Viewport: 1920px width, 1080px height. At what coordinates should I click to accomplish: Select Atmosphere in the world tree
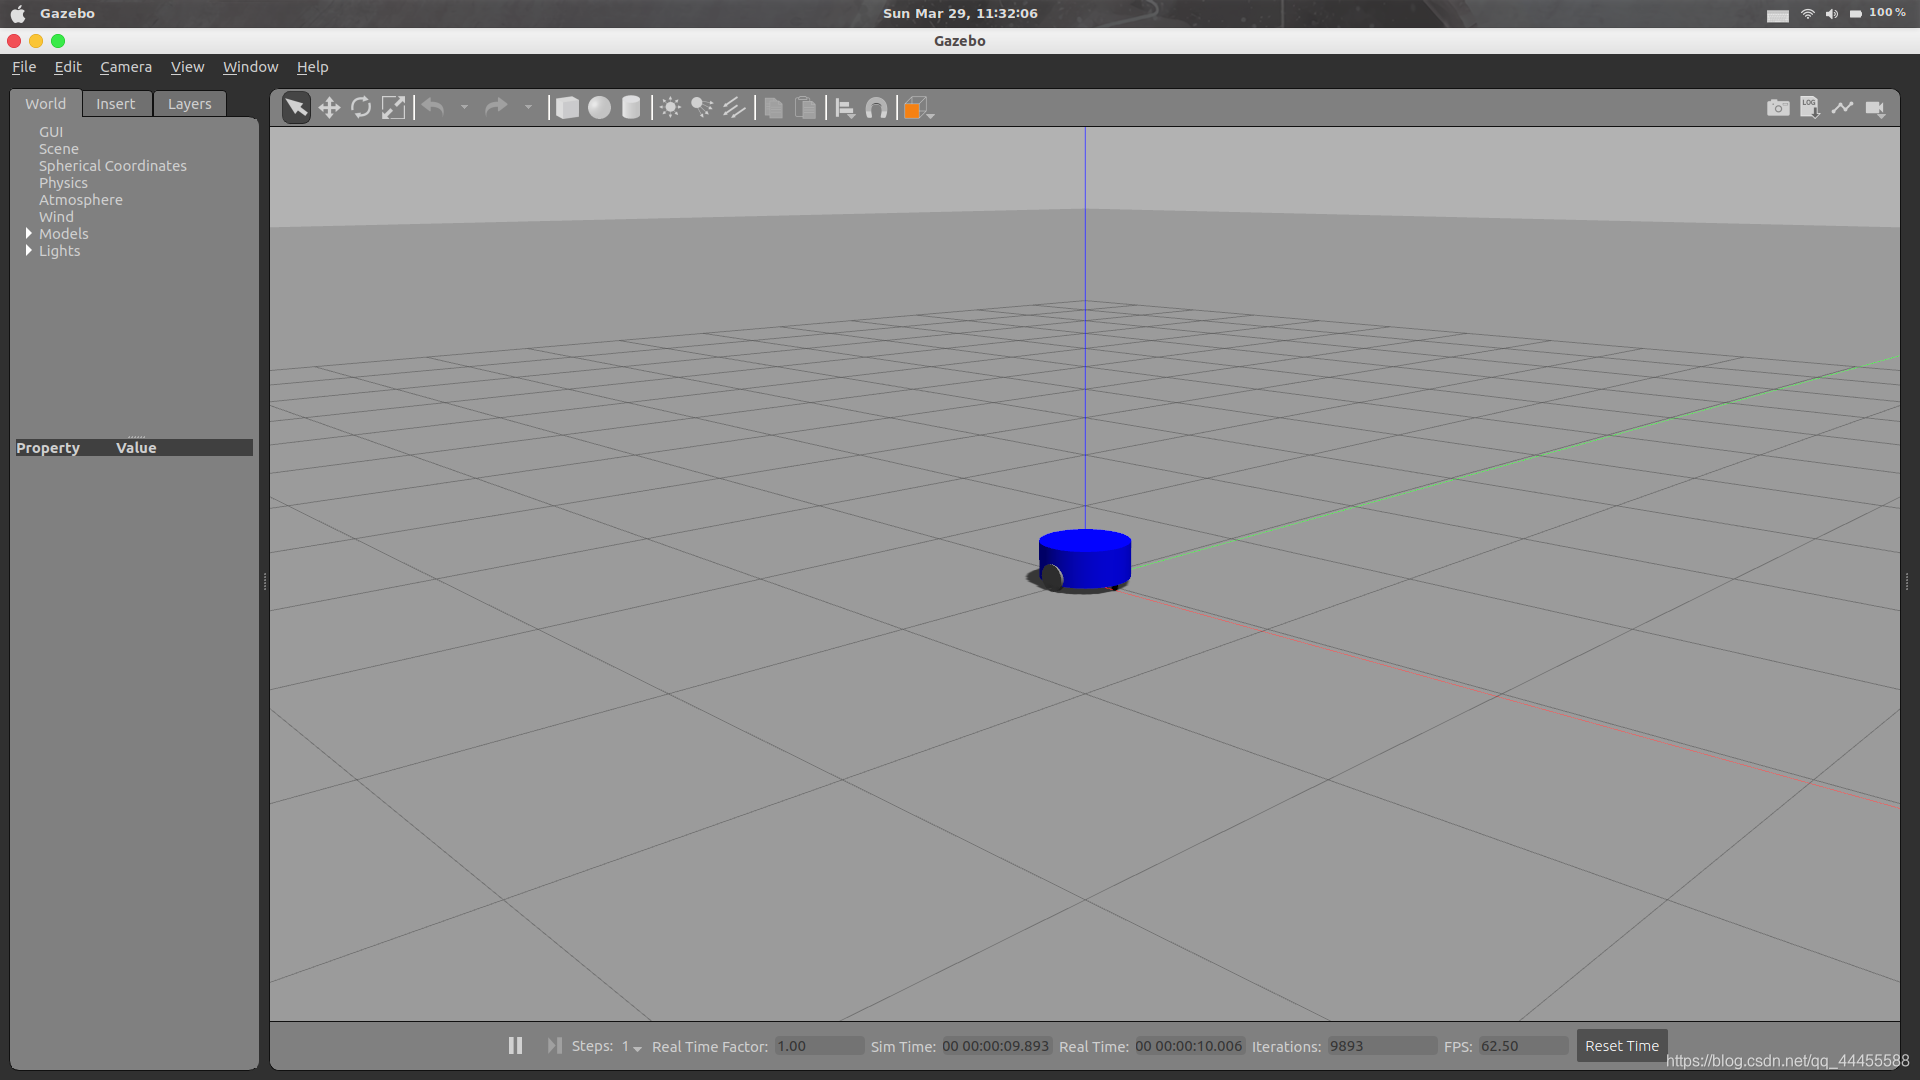[x=81, y=200]
